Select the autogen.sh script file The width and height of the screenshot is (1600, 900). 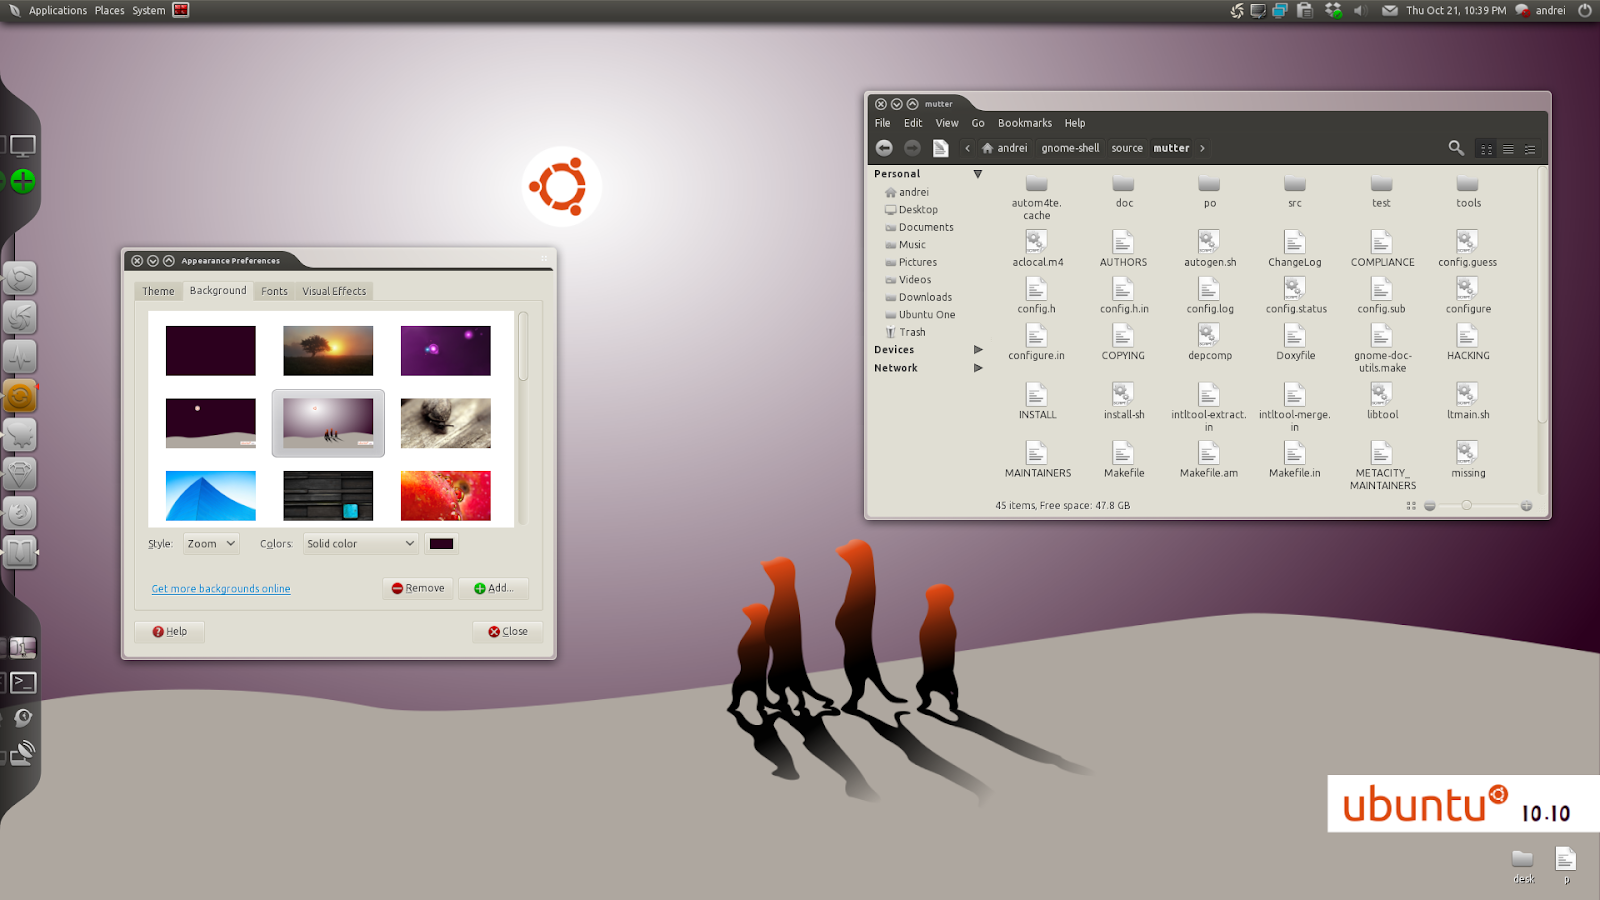(1209, 249)
